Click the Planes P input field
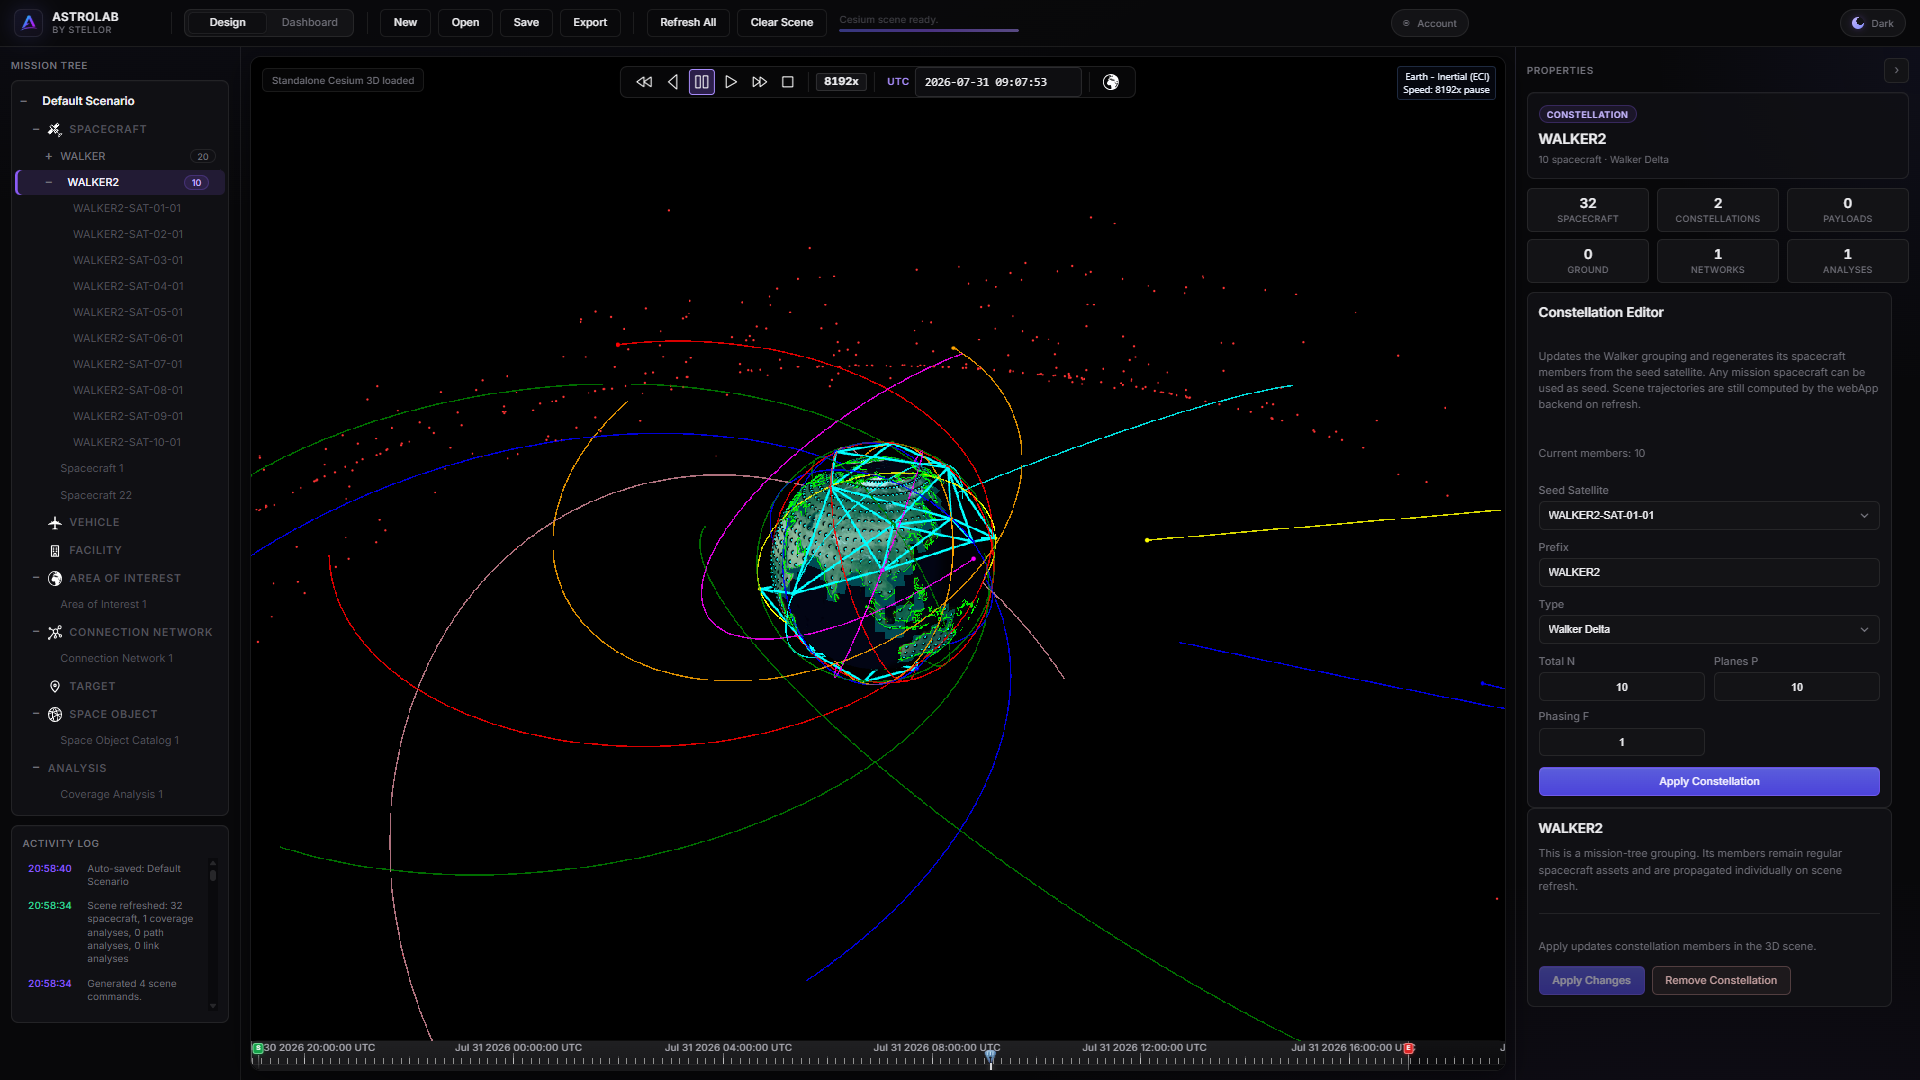Image resolution: width=1920 pixels, height=1080 pixels. 1796,688
